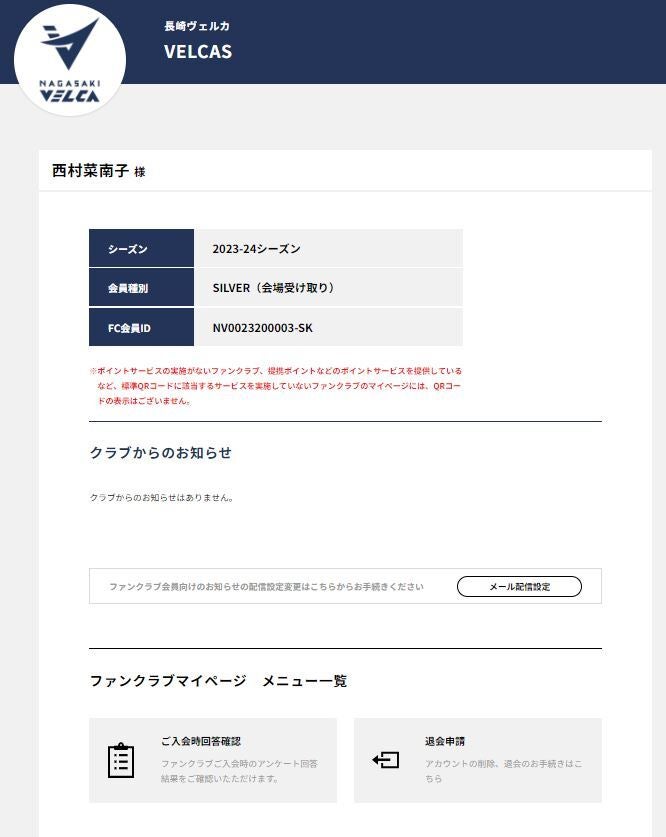The width and height of the screenshot is (666, 837).
Task: Click the 2023-24シーズン value cell
Action: pyautogui.click(x=328, y=248)
